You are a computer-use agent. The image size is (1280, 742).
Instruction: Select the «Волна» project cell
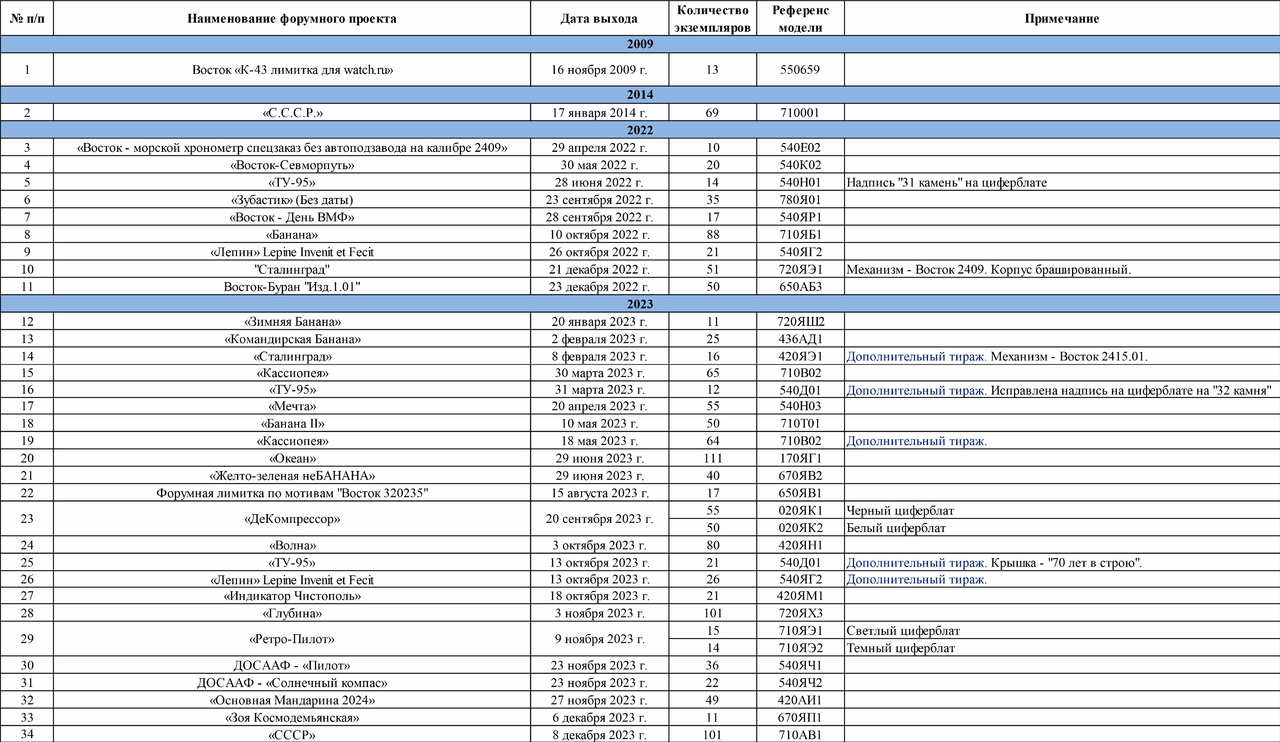tap(292, 547)
